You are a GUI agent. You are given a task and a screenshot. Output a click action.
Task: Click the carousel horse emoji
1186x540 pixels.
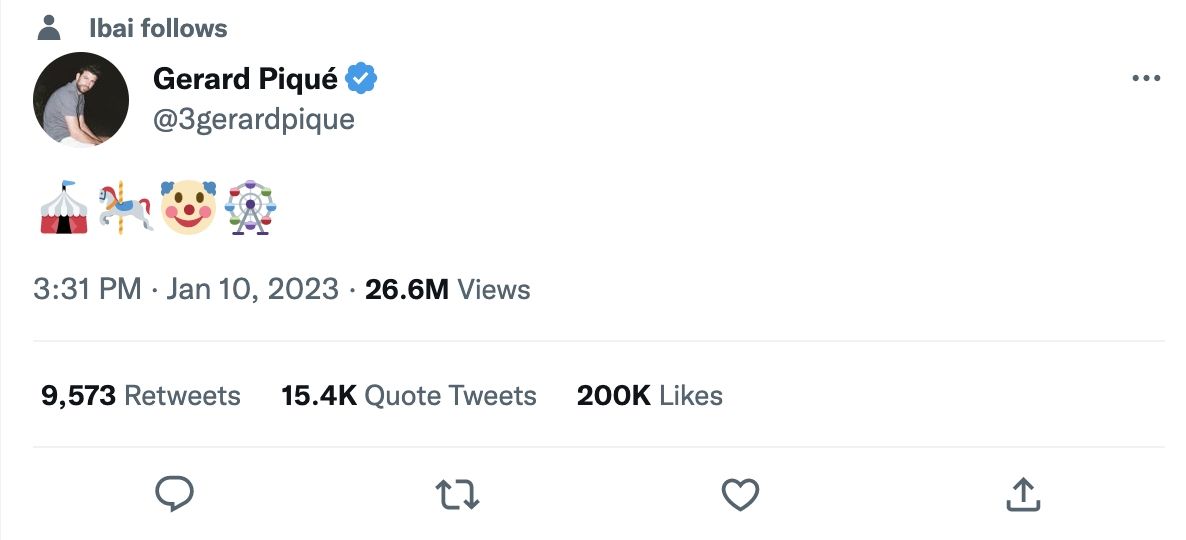(126, 207)
